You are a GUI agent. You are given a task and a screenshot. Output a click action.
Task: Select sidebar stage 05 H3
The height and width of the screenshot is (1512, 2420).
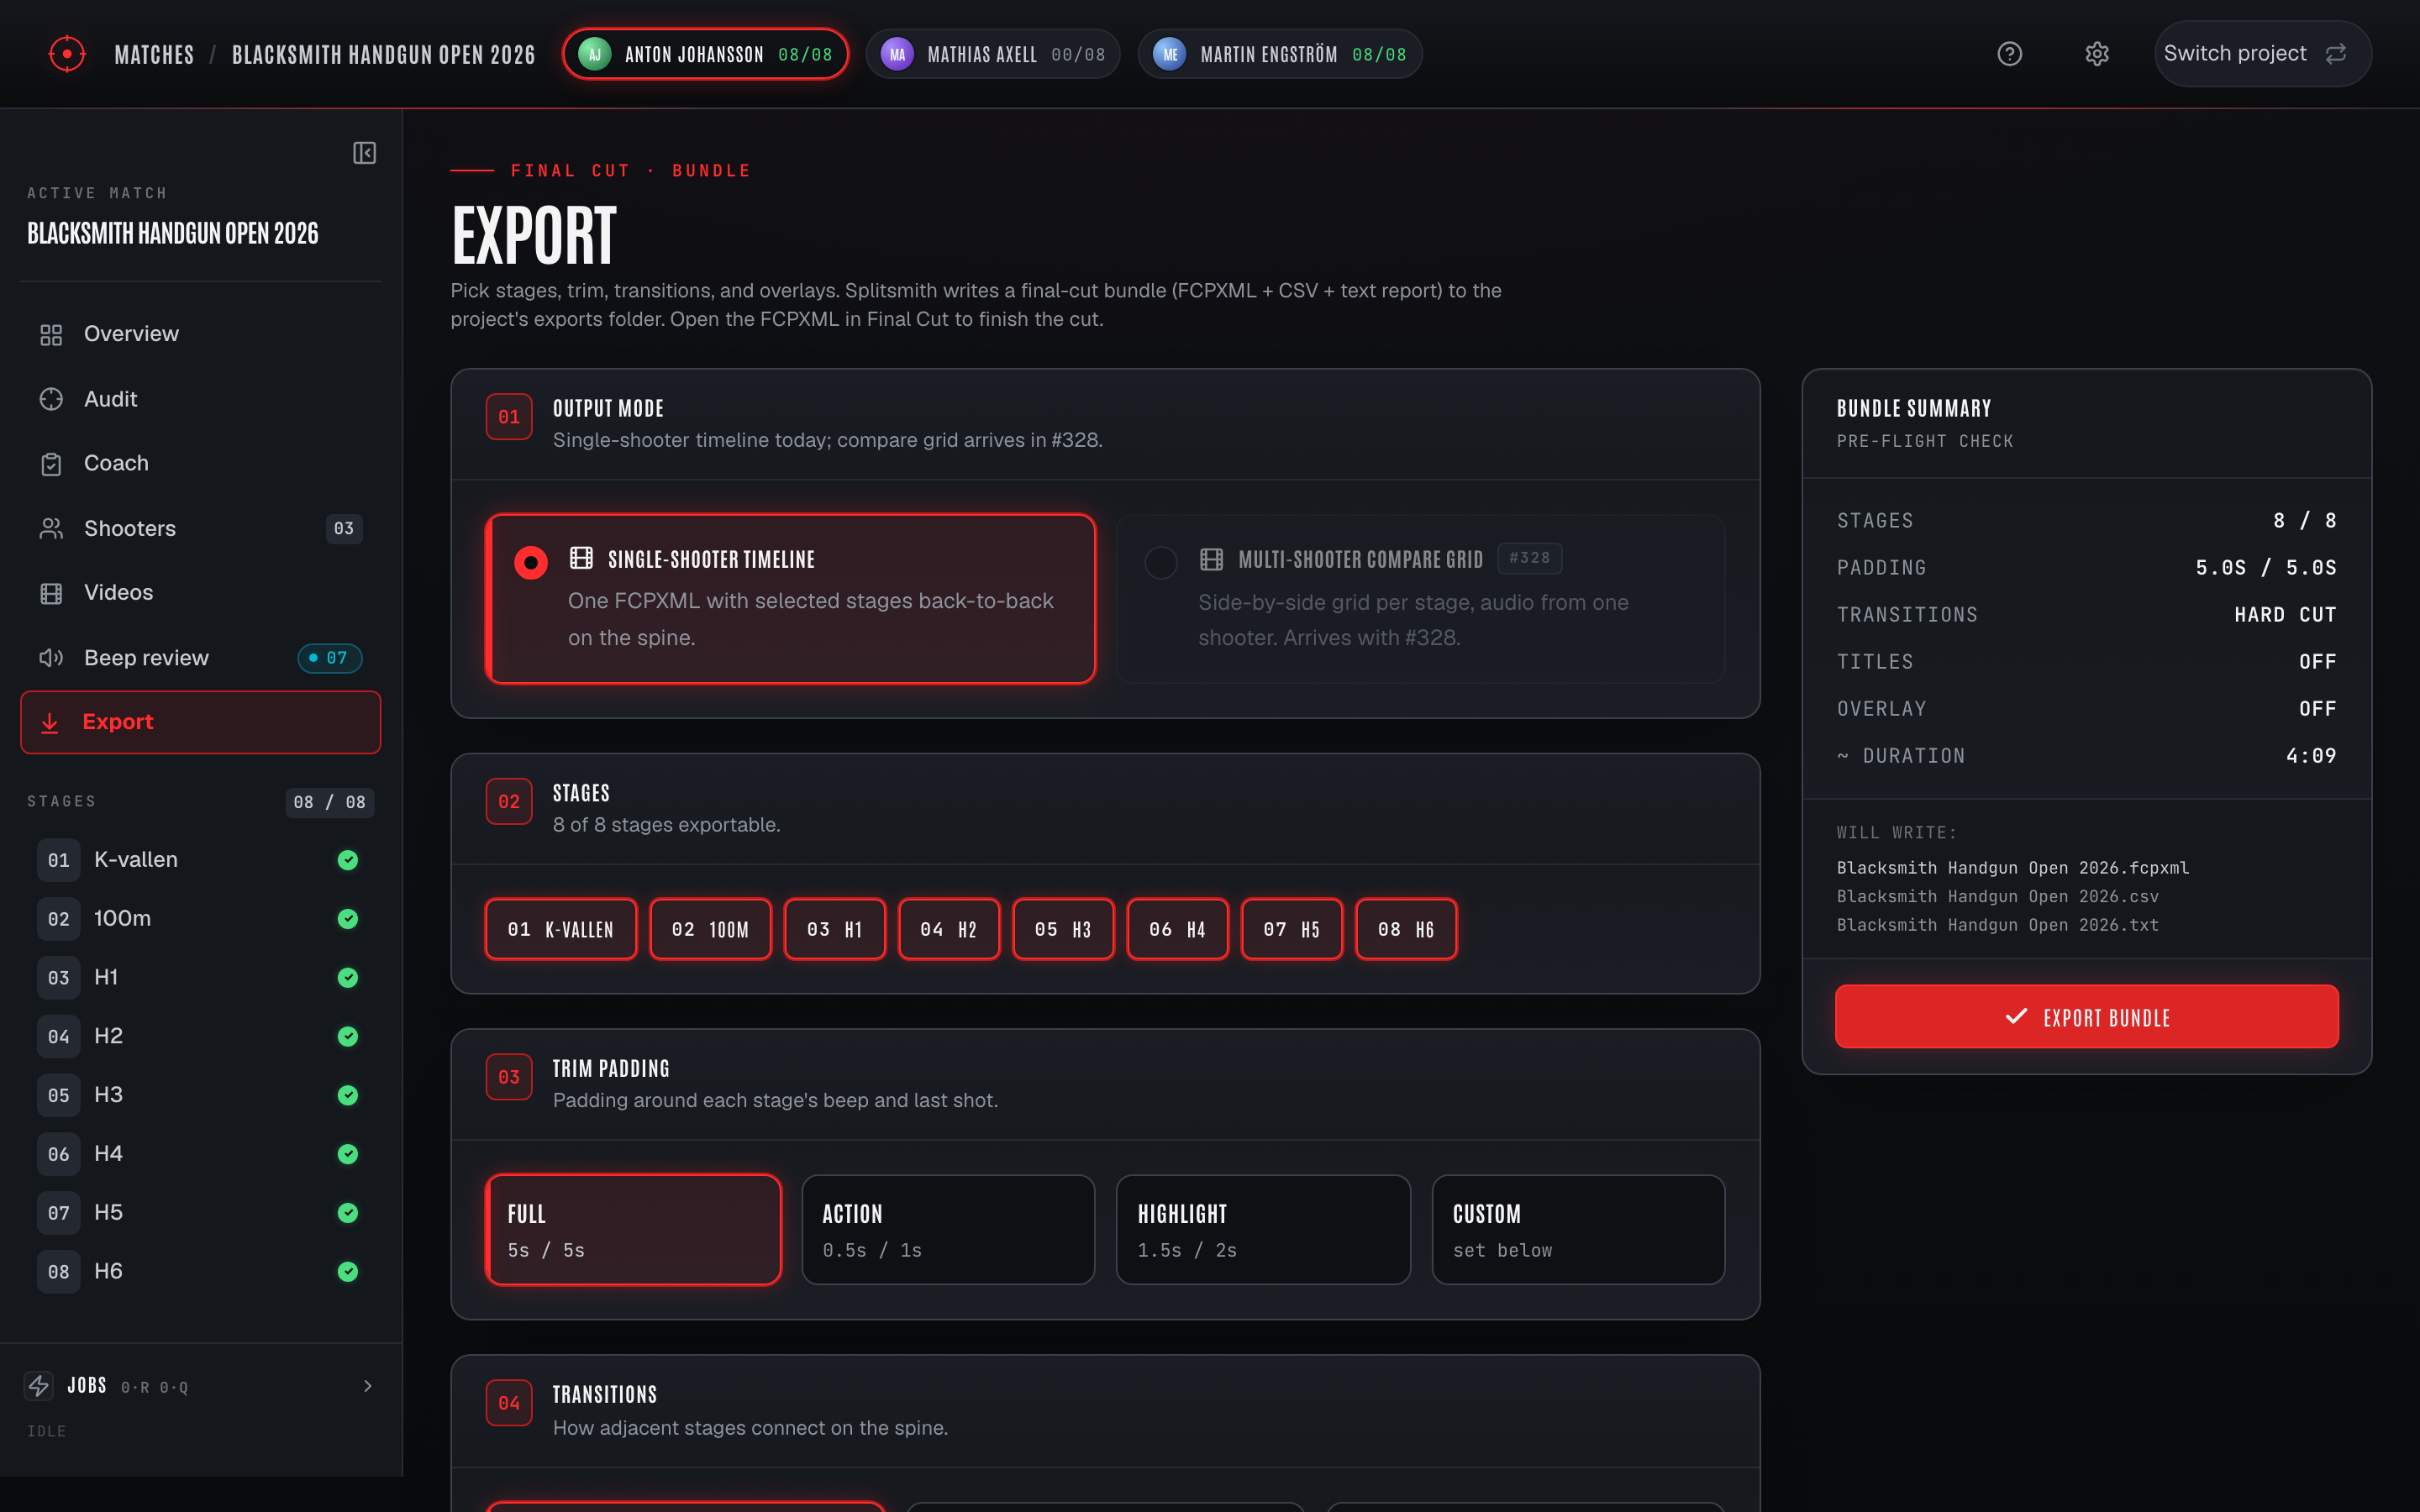click(x=200, y=1095)
